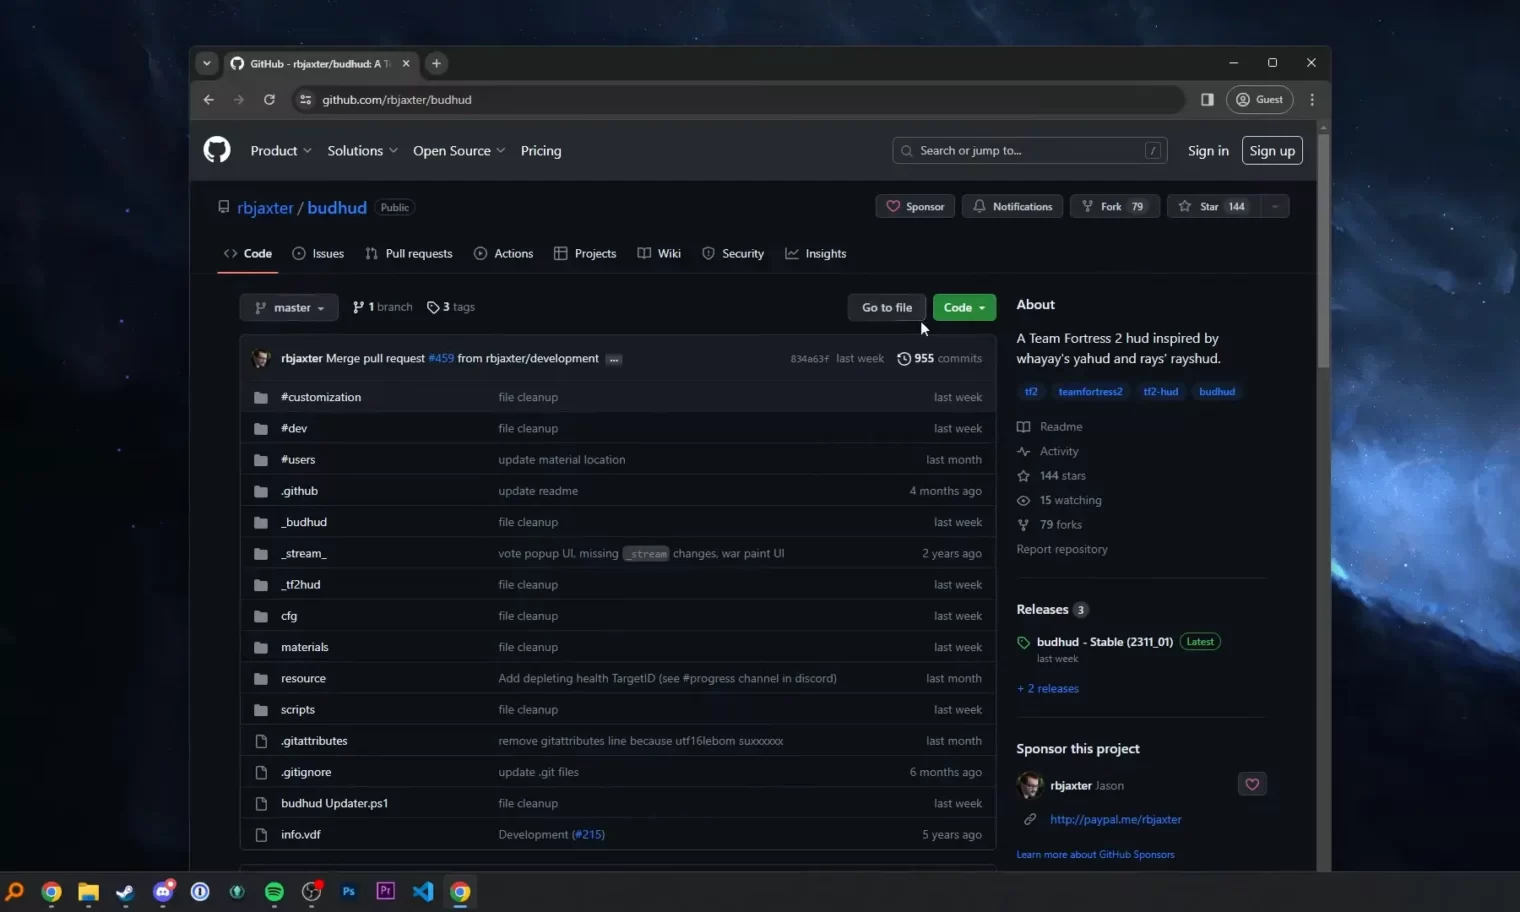Expand the Product menu
This screenshot has height=912, width=1520.
281,151
